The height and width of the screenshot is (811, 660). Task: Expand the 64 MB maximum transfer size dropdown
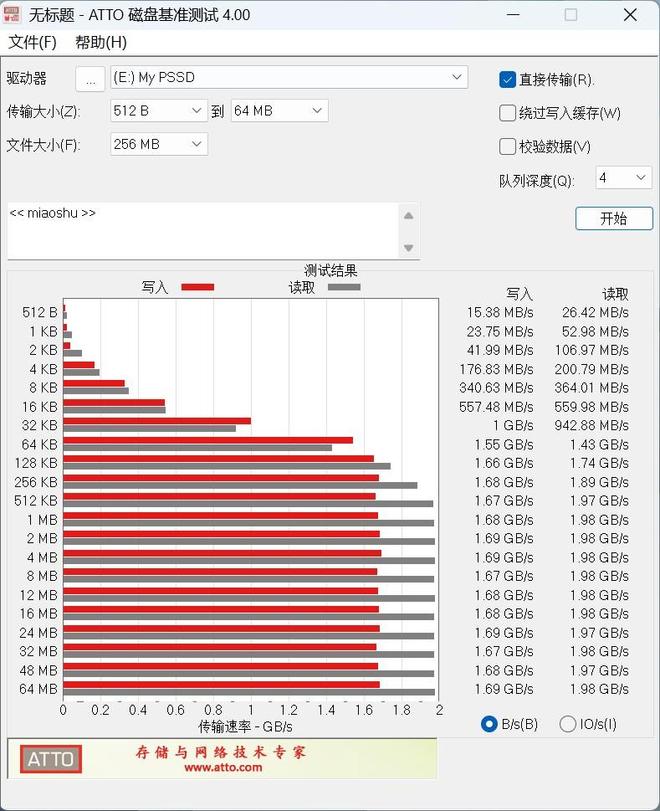pyautogui.click(x=279, y=111)
